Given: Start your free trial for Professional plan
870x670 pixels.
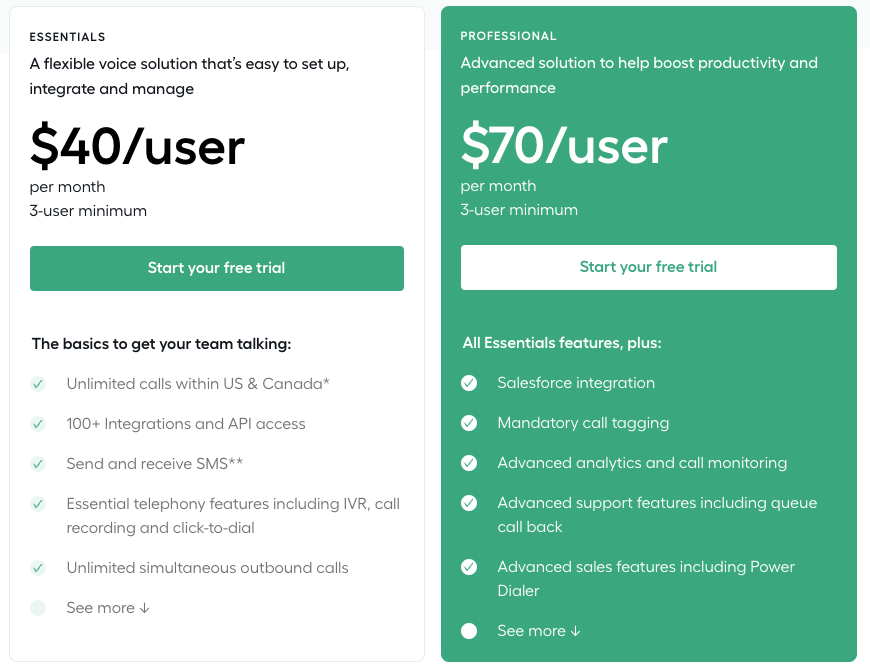Looking at the screenshot, I should click(x=649, y=267).
